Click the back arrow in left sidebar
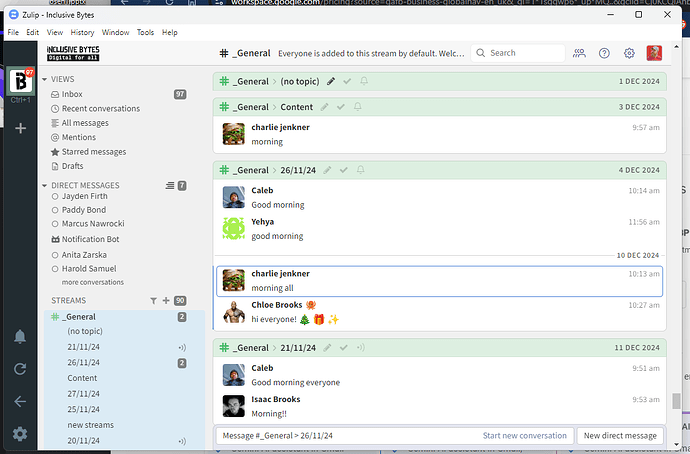Image resolution: width=690 pixels, height=454 pixels. tap(20, 401)
